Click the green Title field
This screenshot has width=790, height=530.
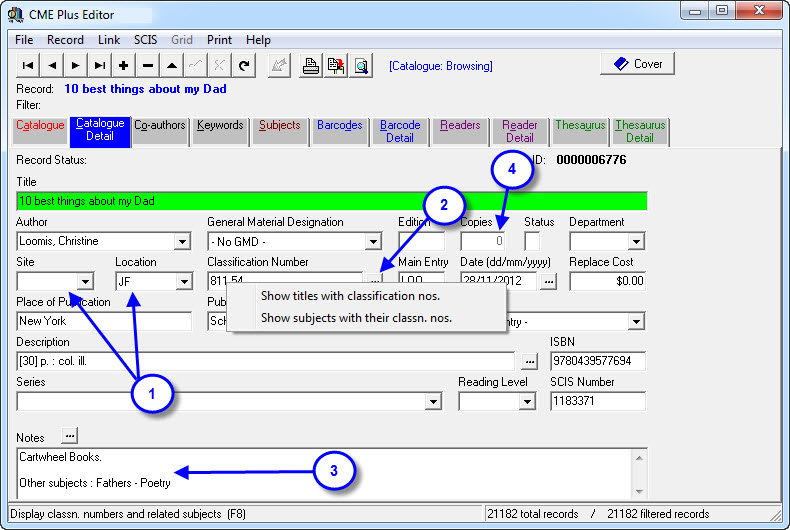[x=331, y=200]
